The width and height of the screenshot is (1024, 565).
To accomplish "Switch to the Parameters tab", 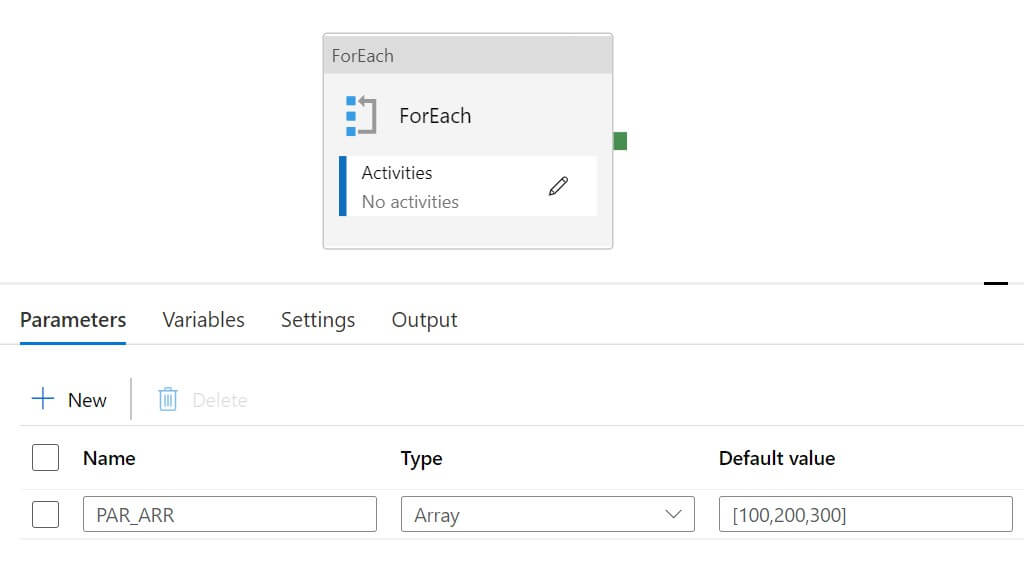I will tap(73, 320).
